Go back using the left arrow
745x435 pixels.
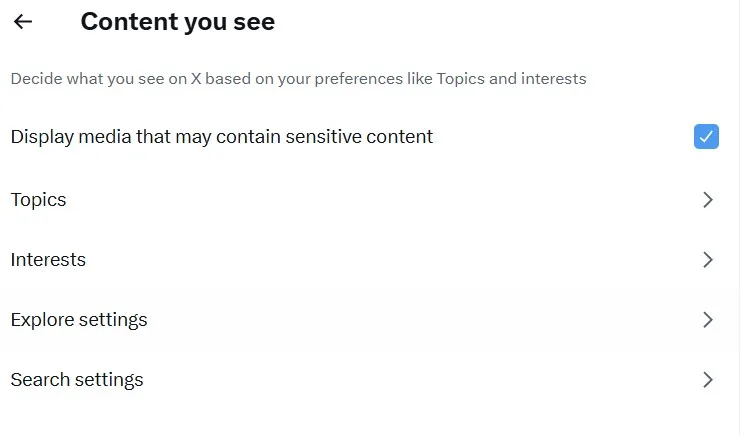(x=23, y=22)
